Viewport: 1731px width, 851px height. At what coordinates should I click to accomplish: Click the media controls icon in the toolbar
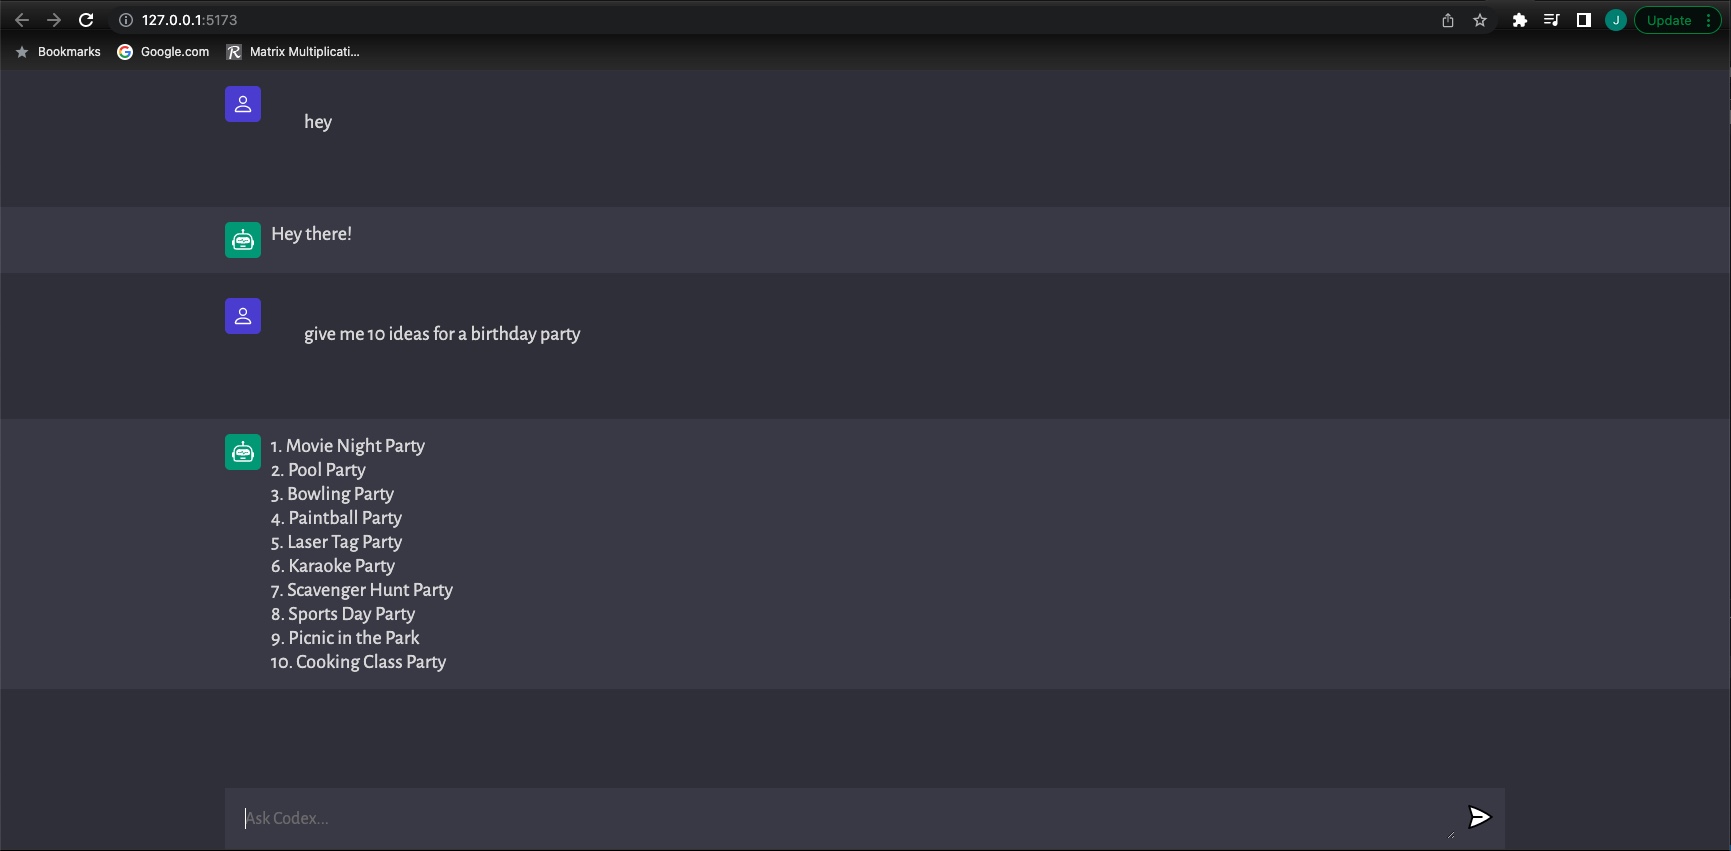[x=1551, y=19]
